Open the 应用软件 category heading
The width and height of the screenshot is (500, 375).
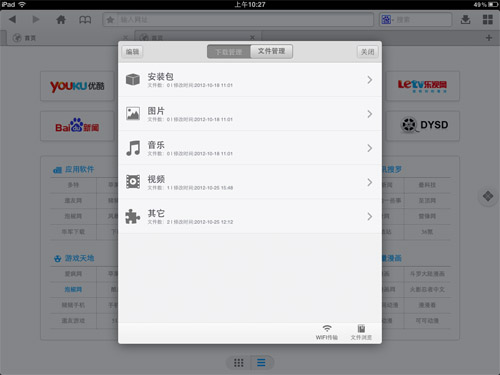pyautogui.click(x=74, y=169)
